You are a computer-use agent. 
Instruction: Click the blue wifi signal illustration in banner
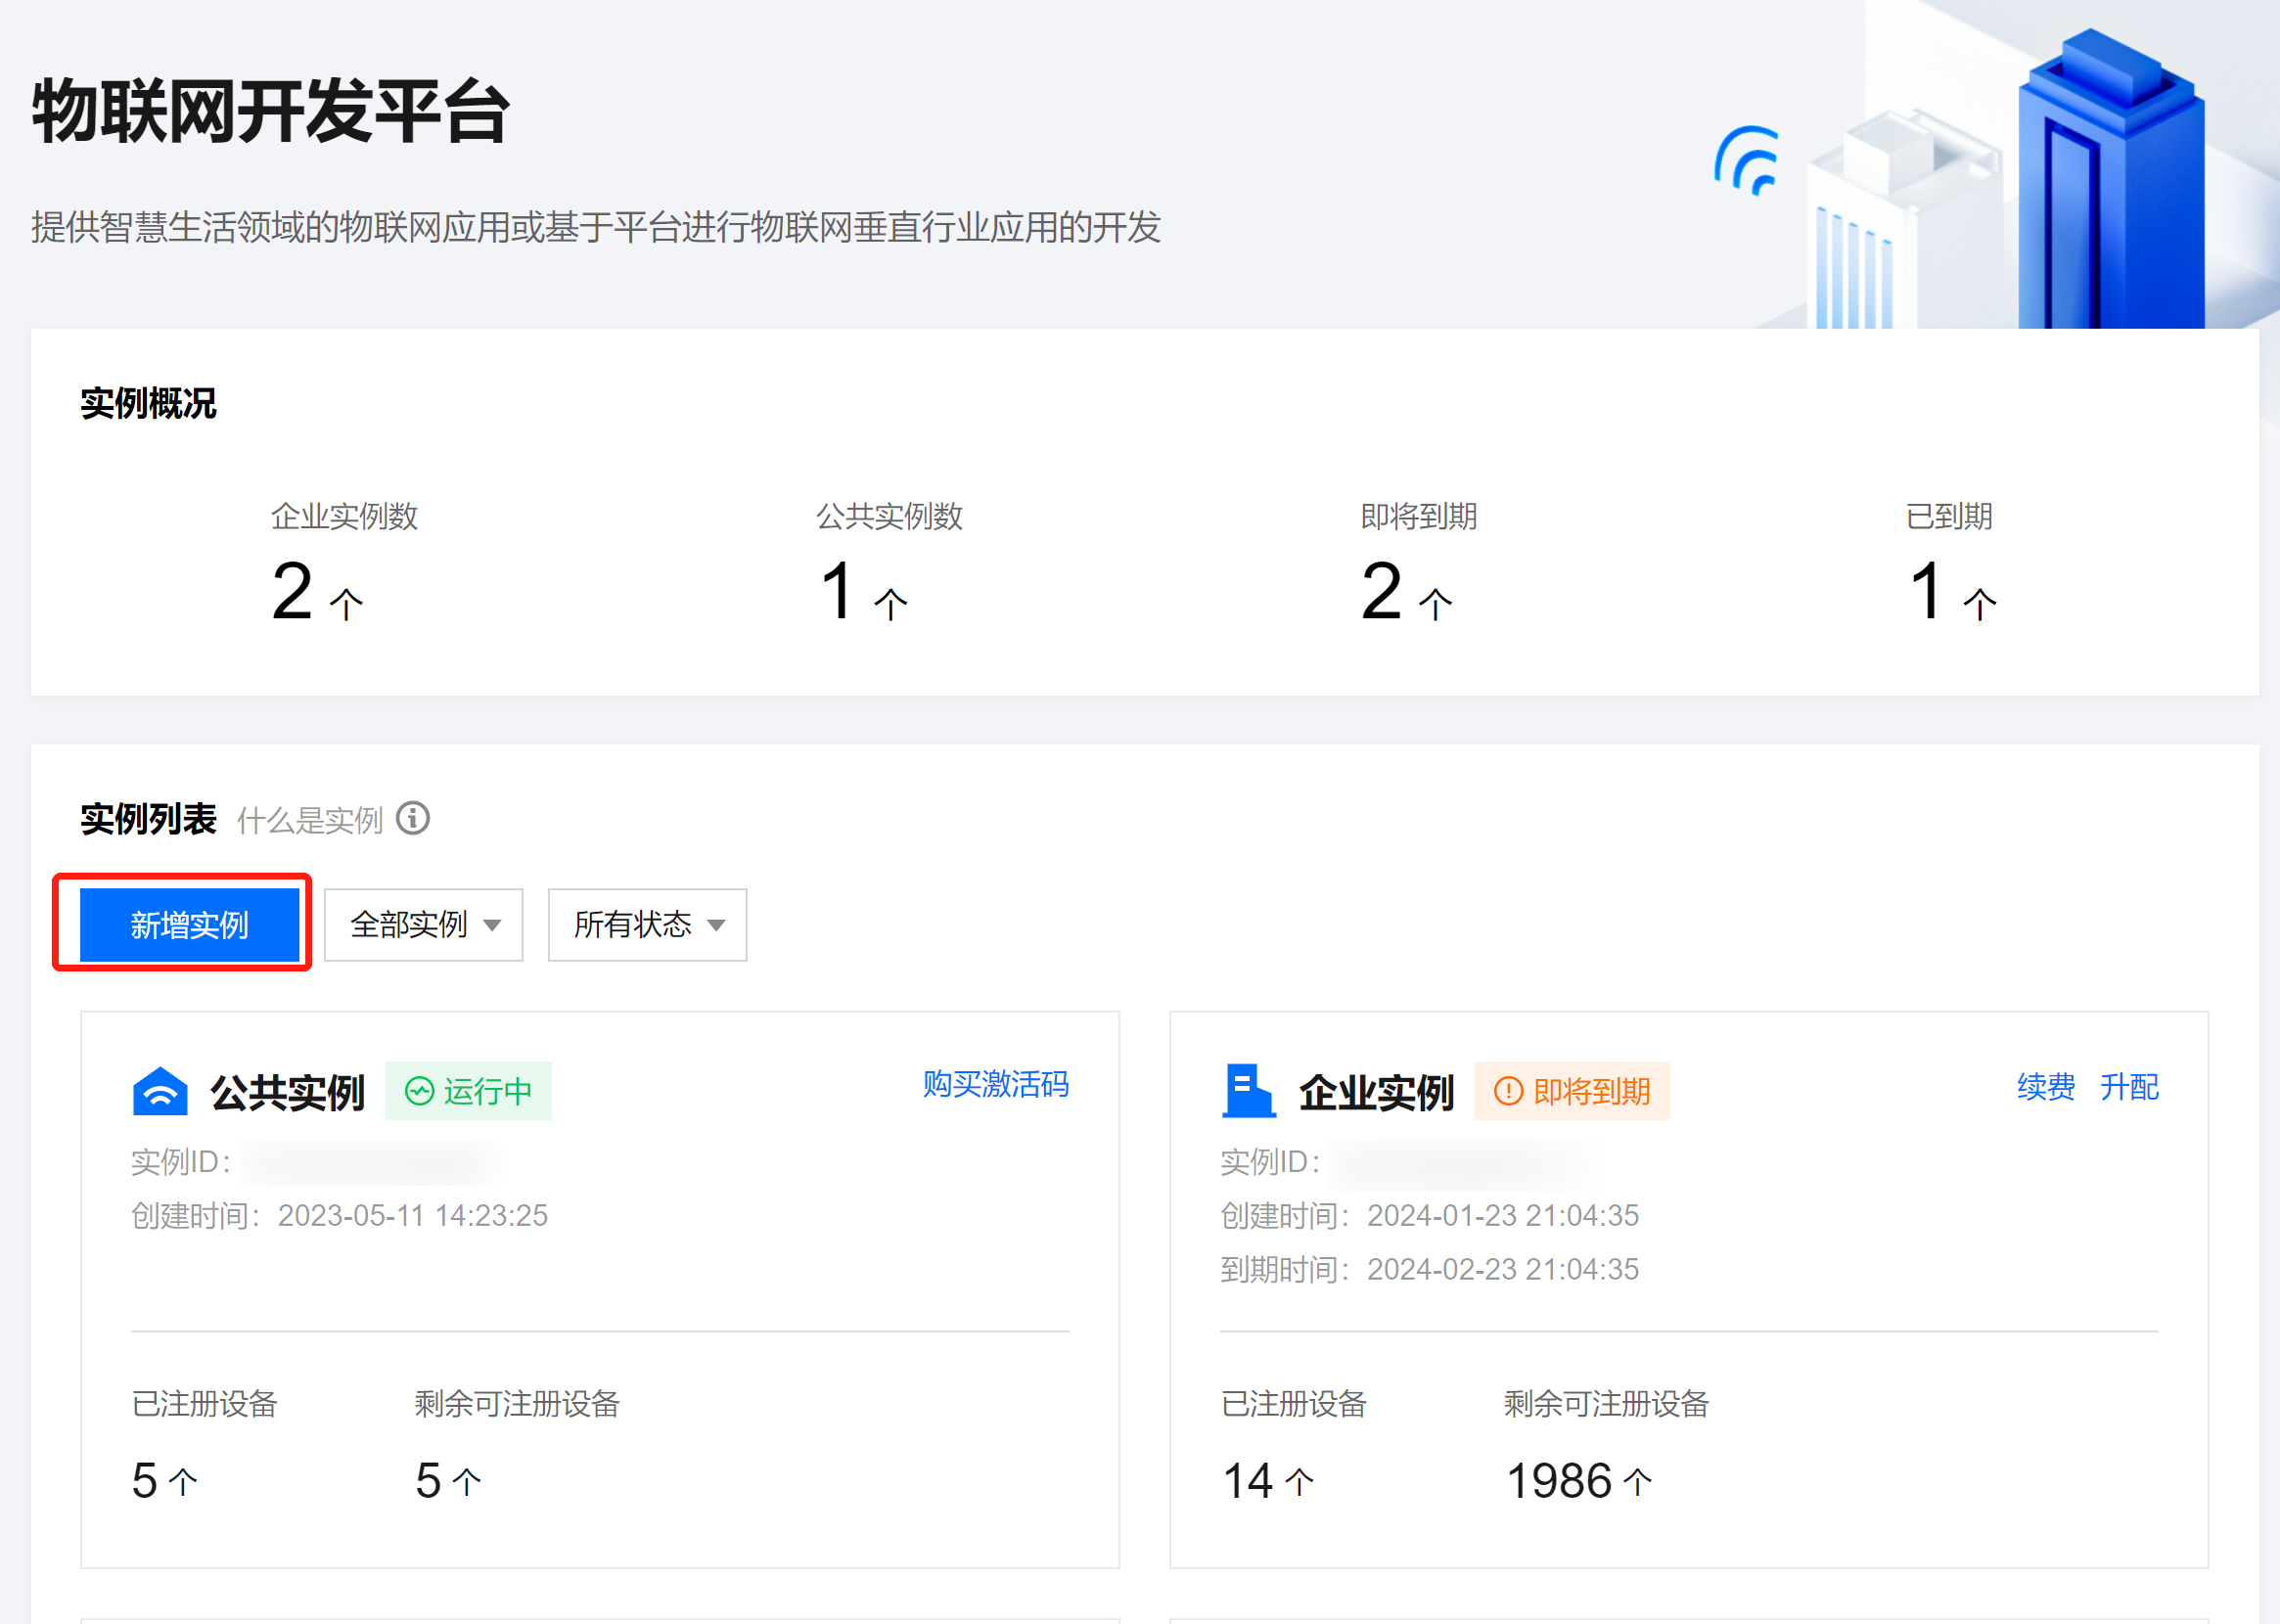tap(1748, 160)
